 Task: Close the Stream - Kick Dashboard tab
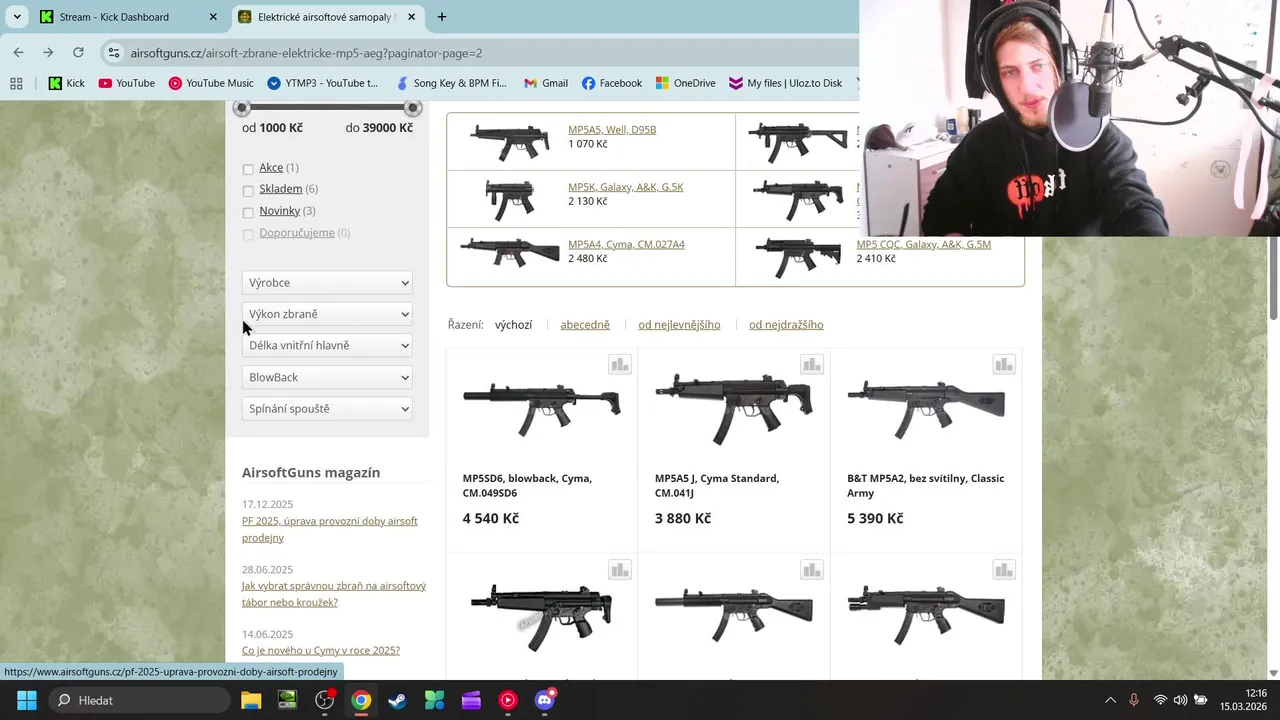(x=213, y=17)
